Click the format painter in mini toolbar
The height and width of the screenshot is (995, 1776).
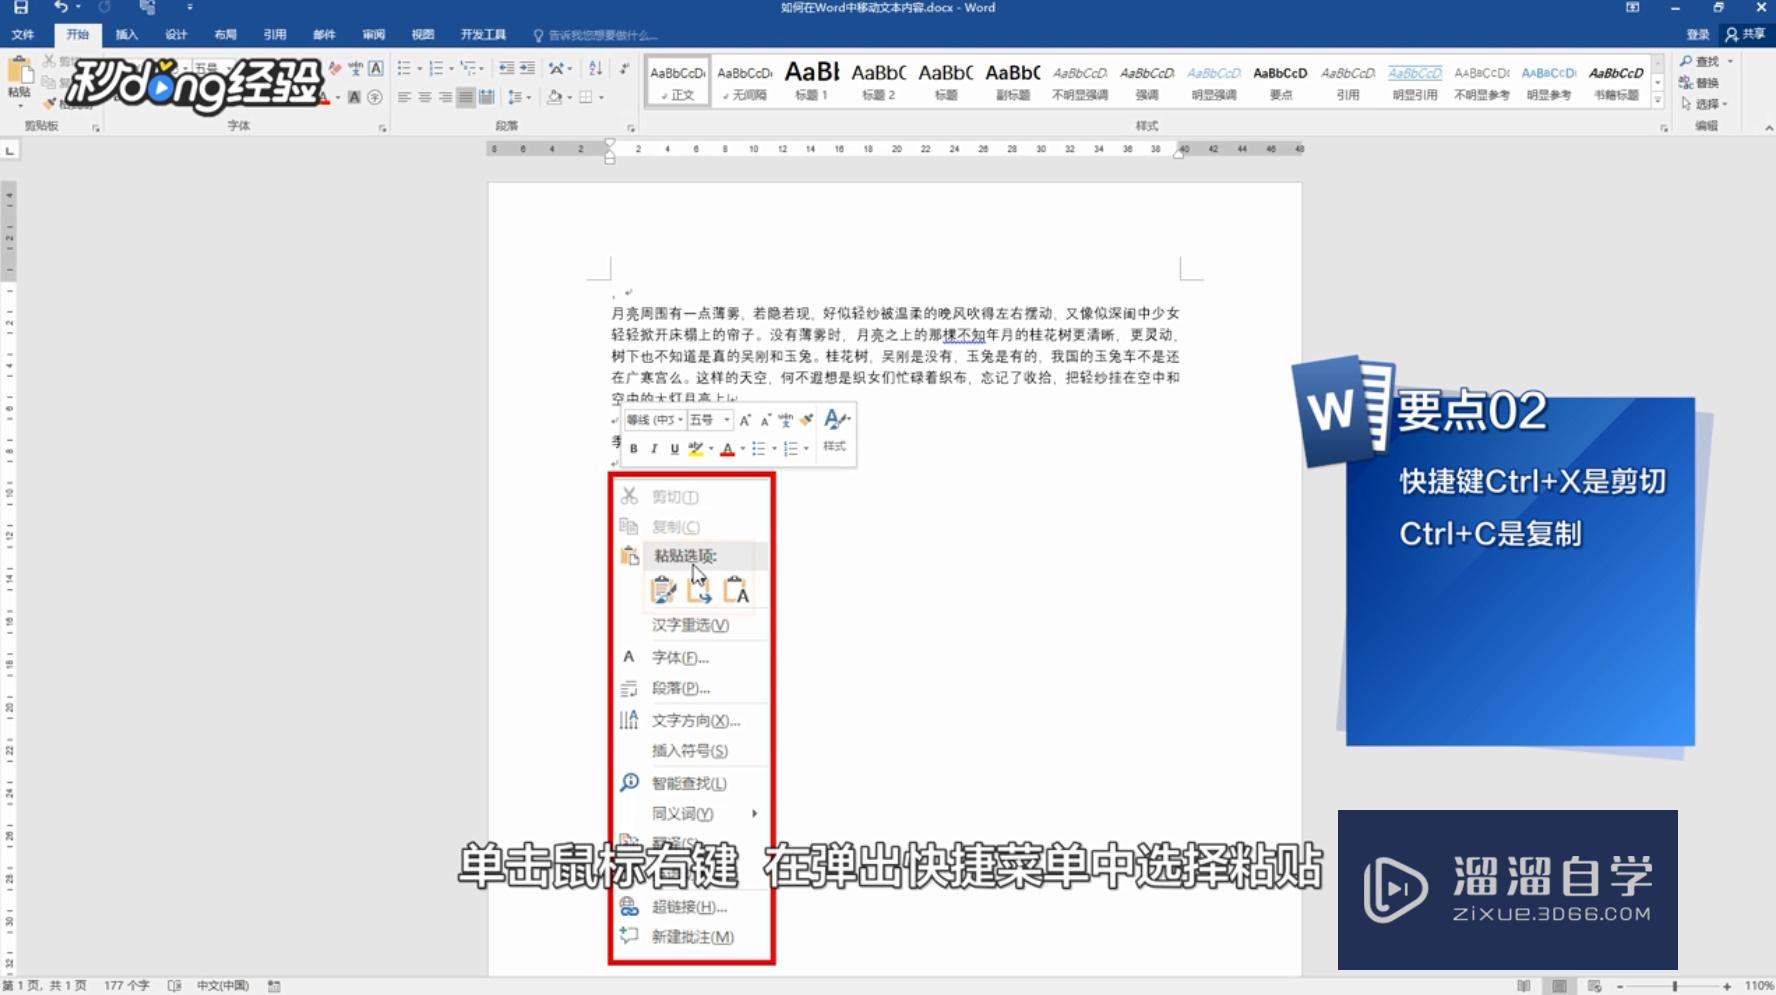(x=806, y=420)
